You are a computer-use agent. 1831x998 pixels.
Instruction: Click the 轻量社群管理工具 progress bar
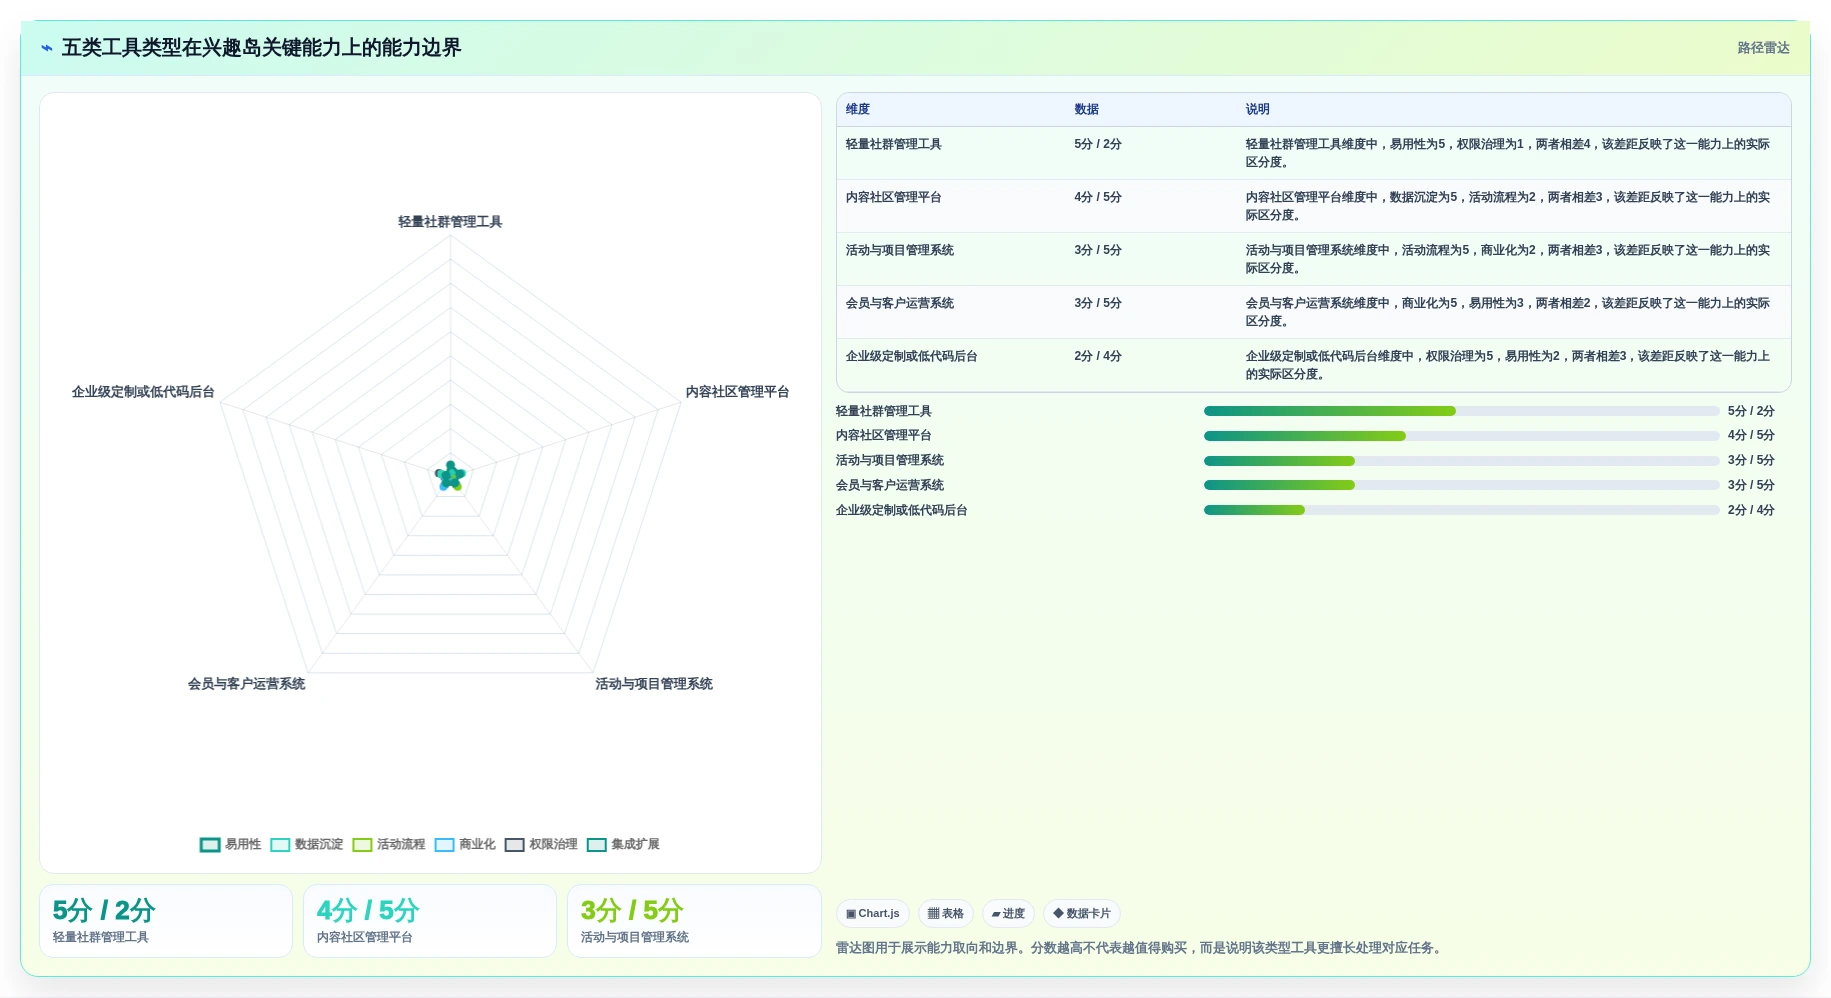[1461, 411]
